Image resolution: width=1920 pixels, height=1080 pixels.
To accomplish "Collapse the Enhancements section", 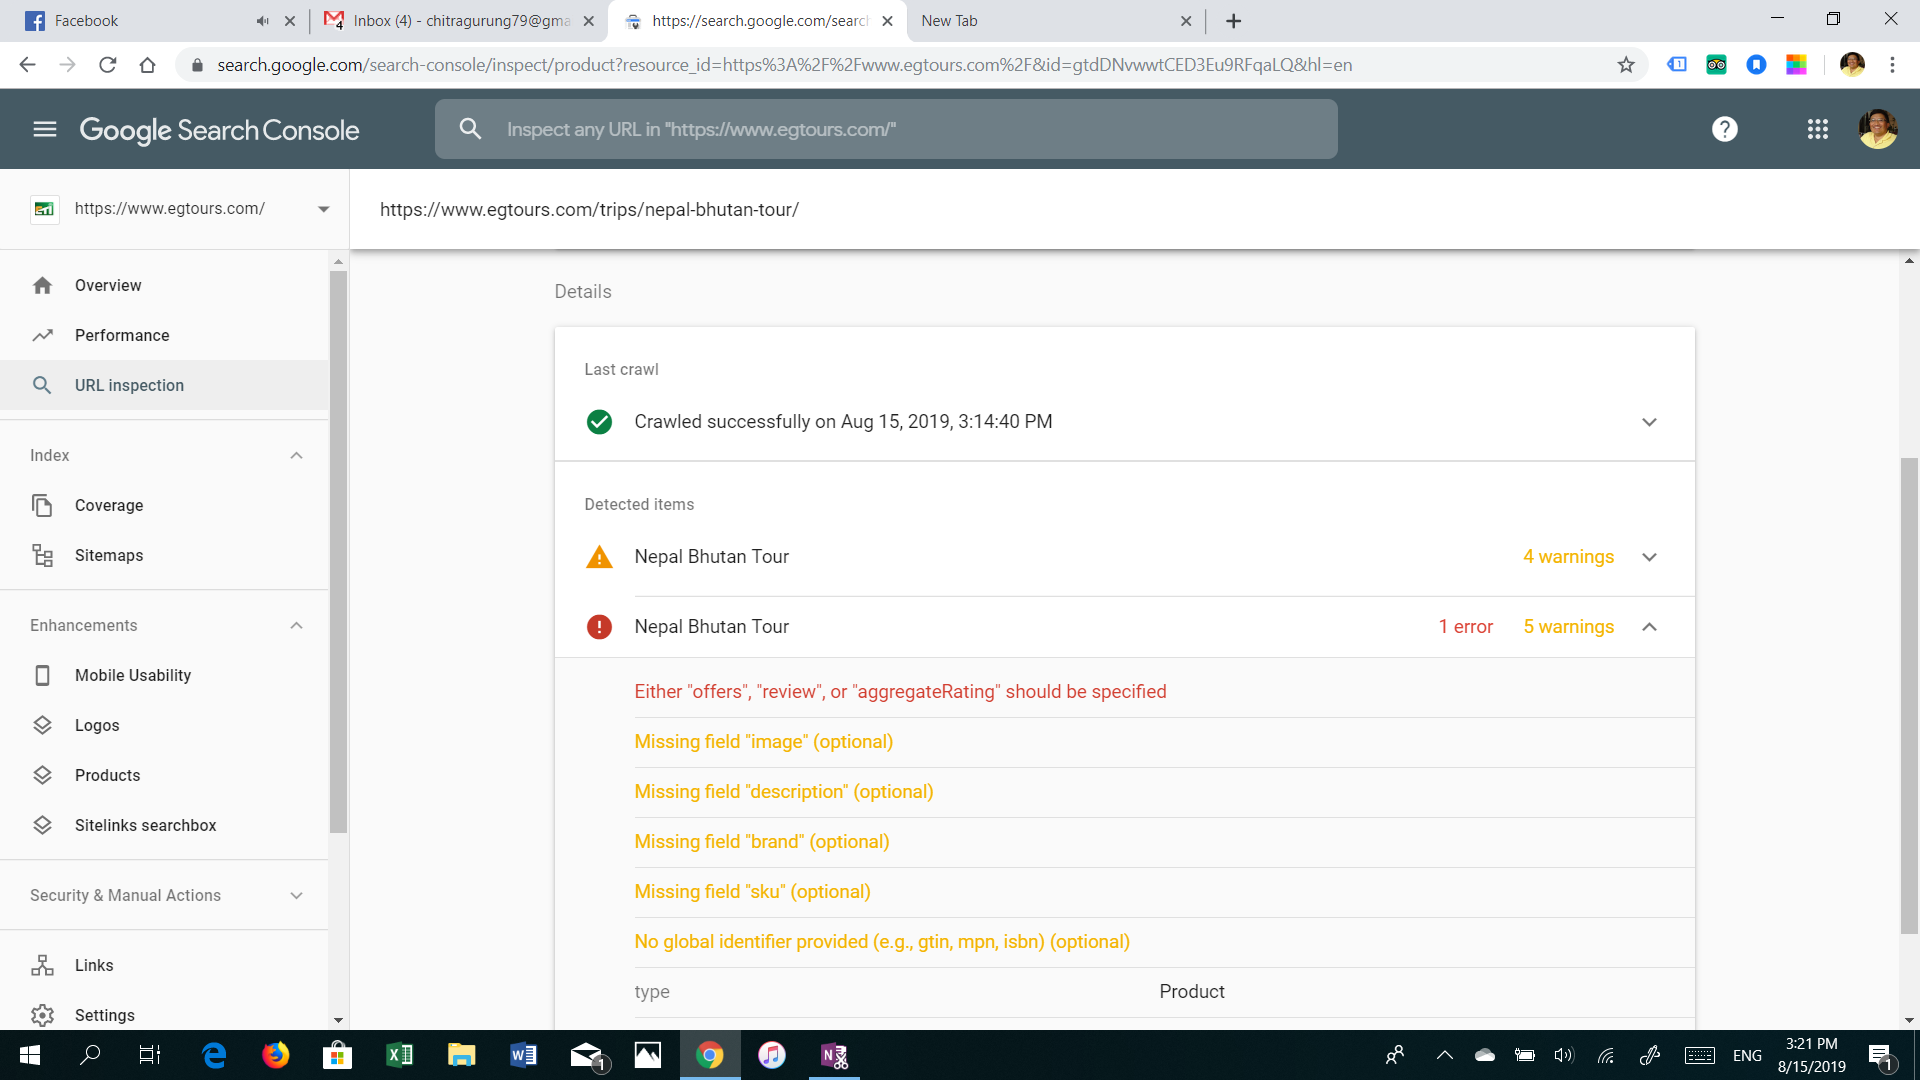I will click(296, 625).
